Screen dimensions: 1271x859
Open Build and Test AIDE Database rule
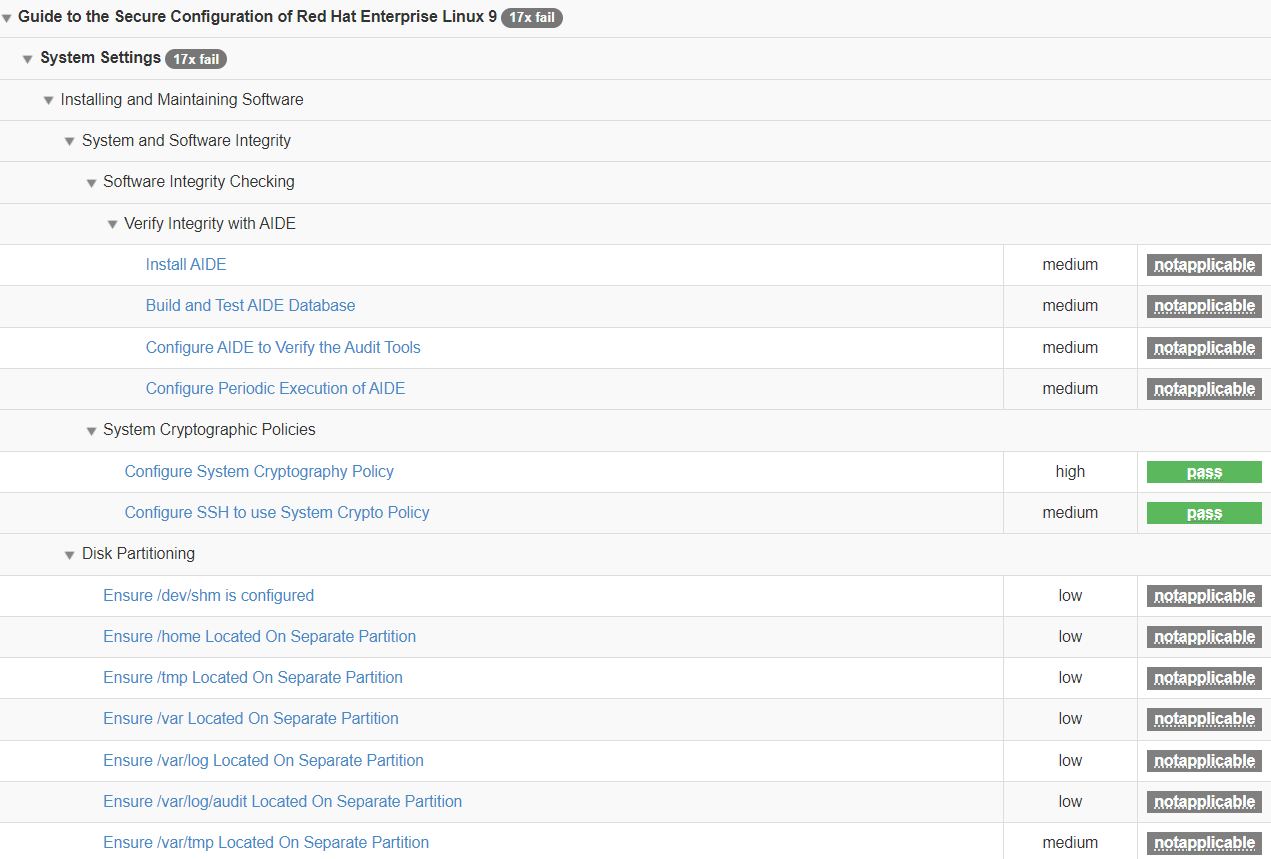250,306
